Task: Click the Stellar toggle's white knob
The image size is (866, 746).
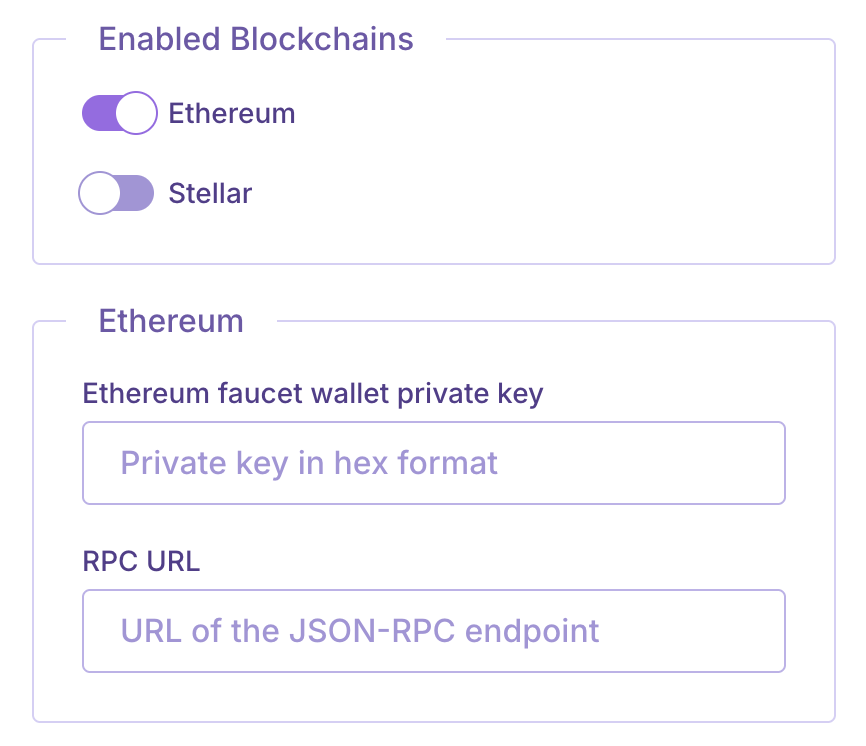Action: click(x=99, y=193)
